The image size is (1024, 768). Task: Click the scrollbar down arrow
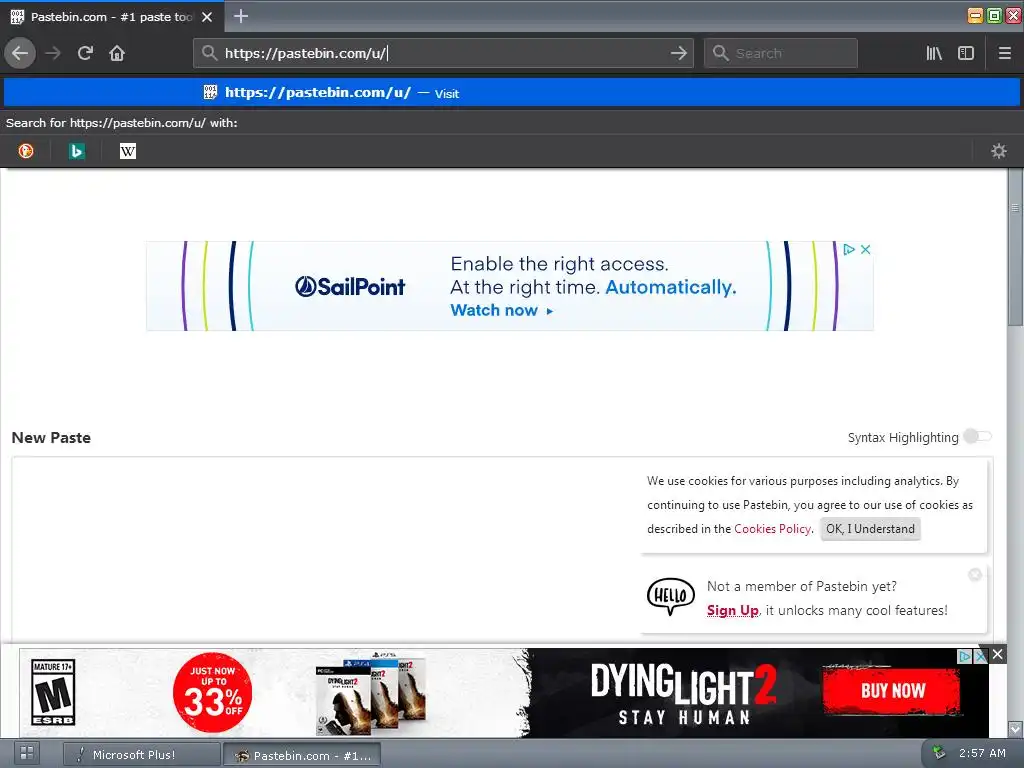1015,728
